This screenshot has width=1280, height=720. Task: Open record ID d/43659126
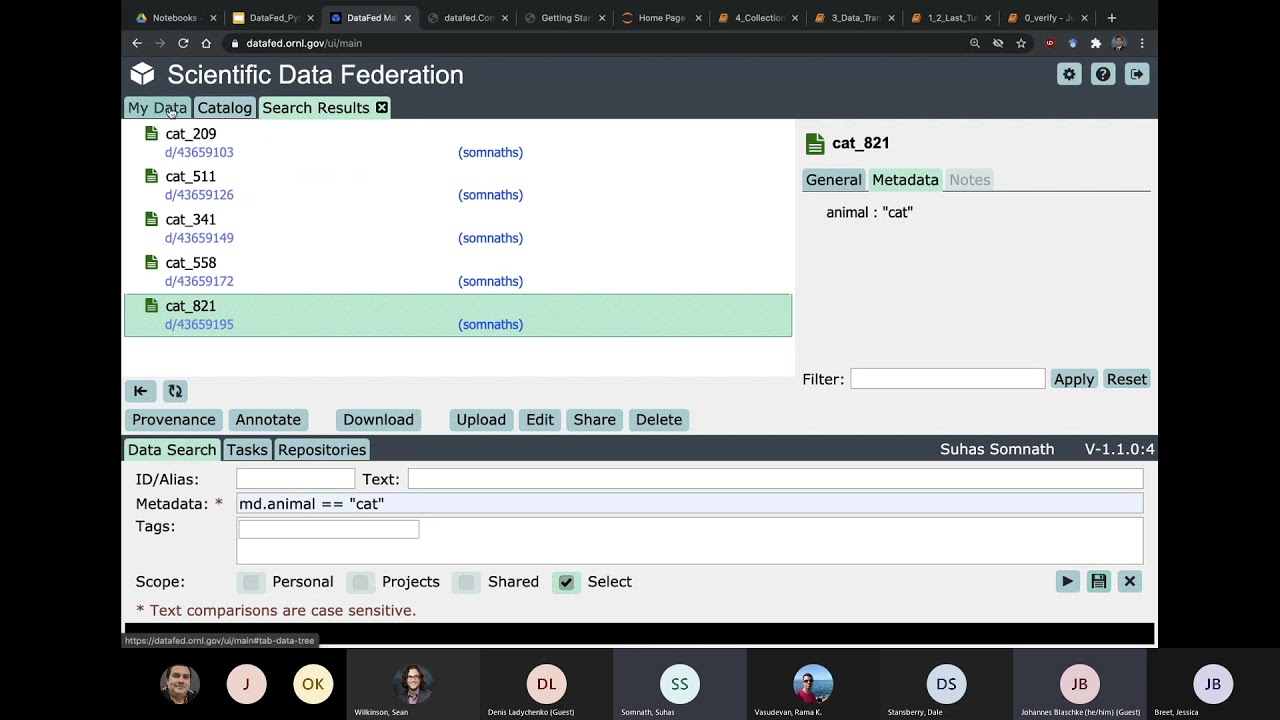pos(199,195)
